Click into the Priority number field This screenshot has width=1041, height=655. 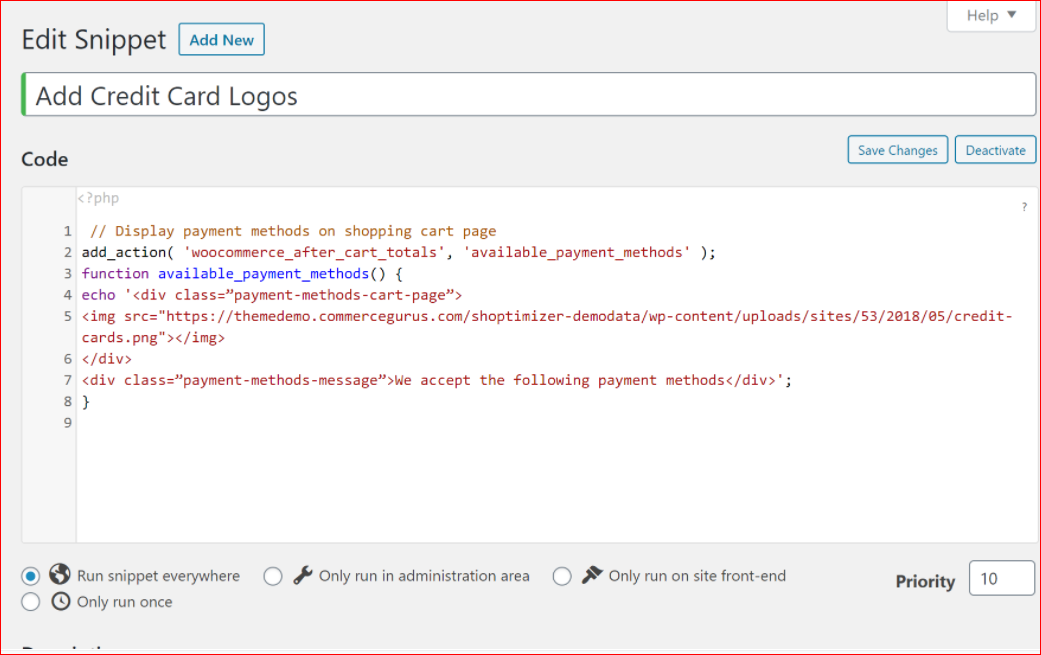(1001, 579)
